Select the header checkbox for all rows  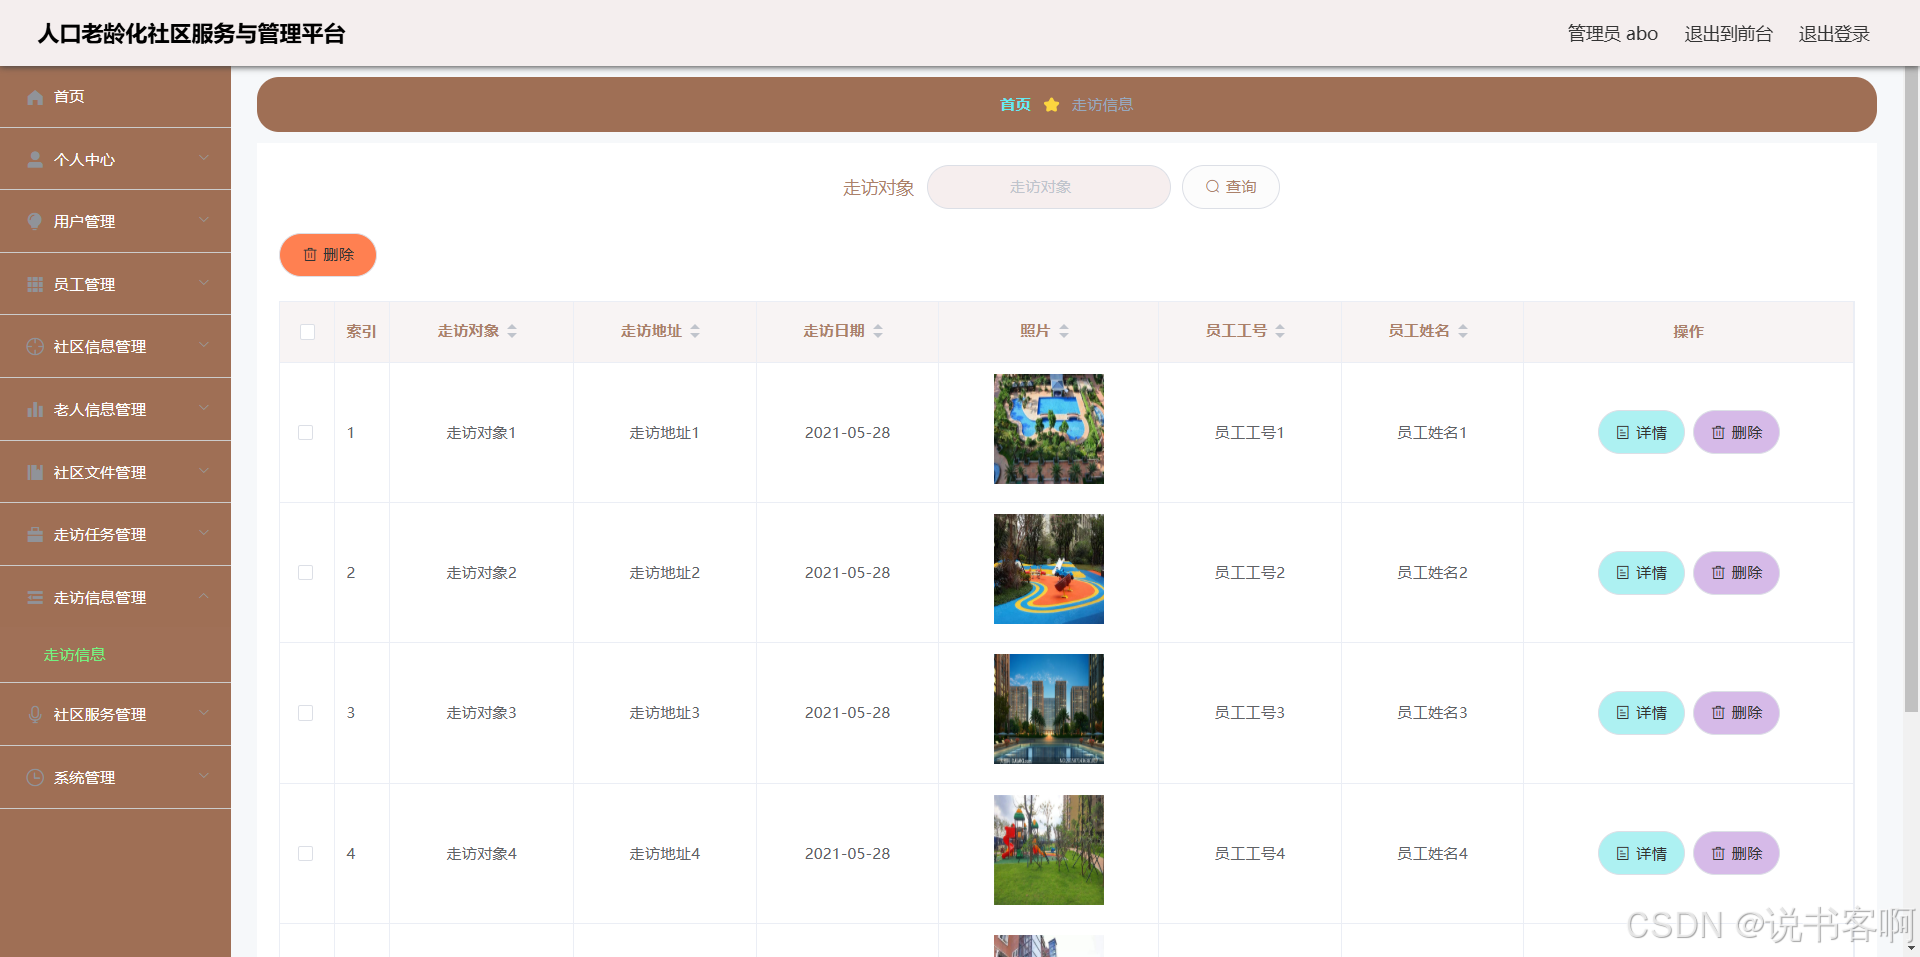[x=307, y=332]
